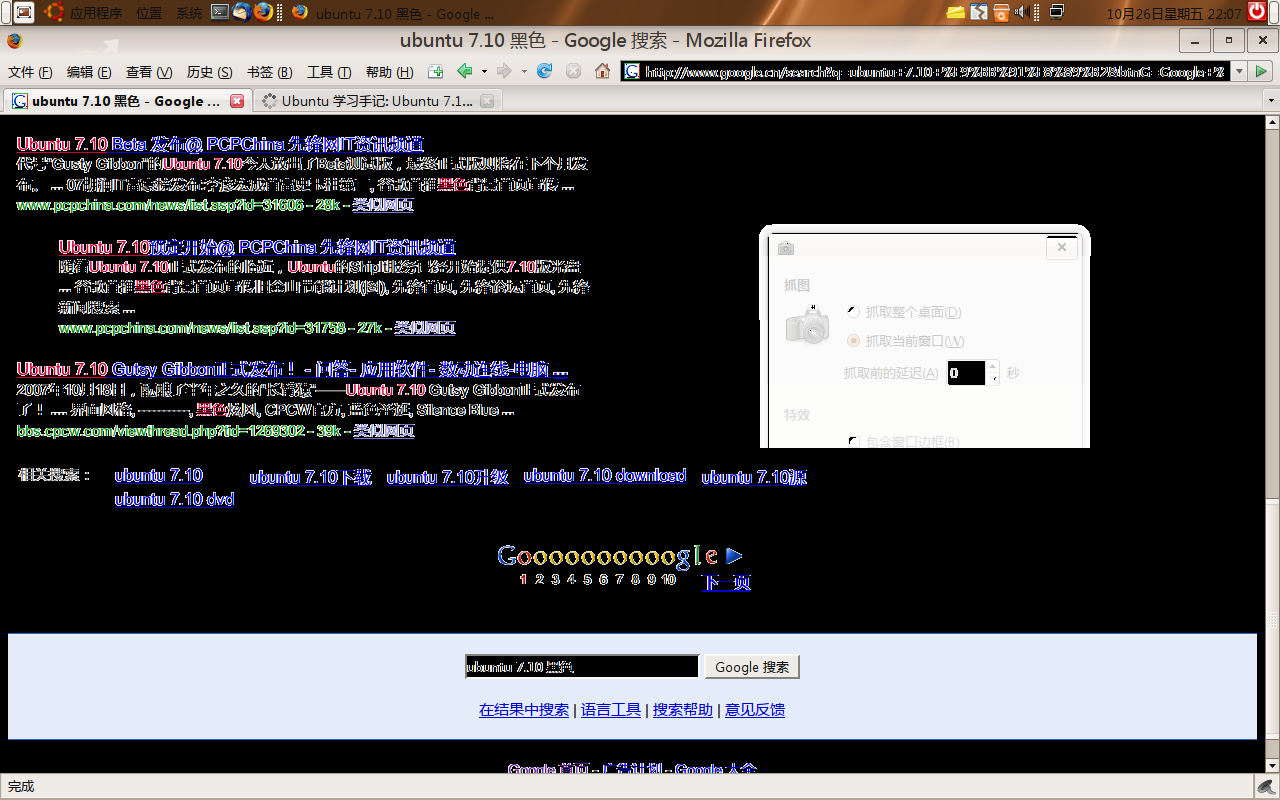Click 下一页 next page link
The width and height of the screenshot is (1280, 800).
coord(727,582)
